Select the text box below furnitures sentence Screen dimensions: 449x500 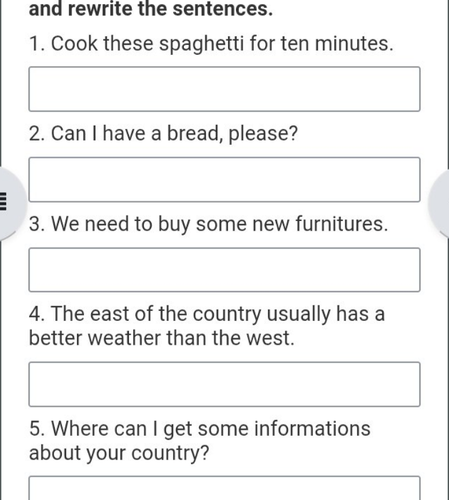[224, 270]
